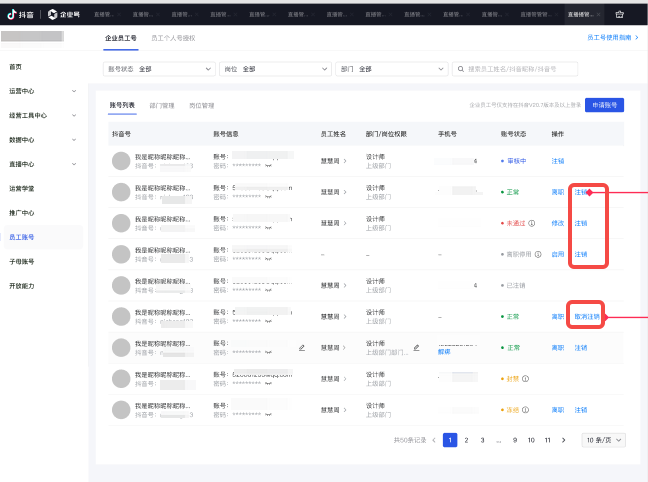Click the info icon next to 冻结
Viewport: 648px width, 482px height.
[x=525, y=410]
